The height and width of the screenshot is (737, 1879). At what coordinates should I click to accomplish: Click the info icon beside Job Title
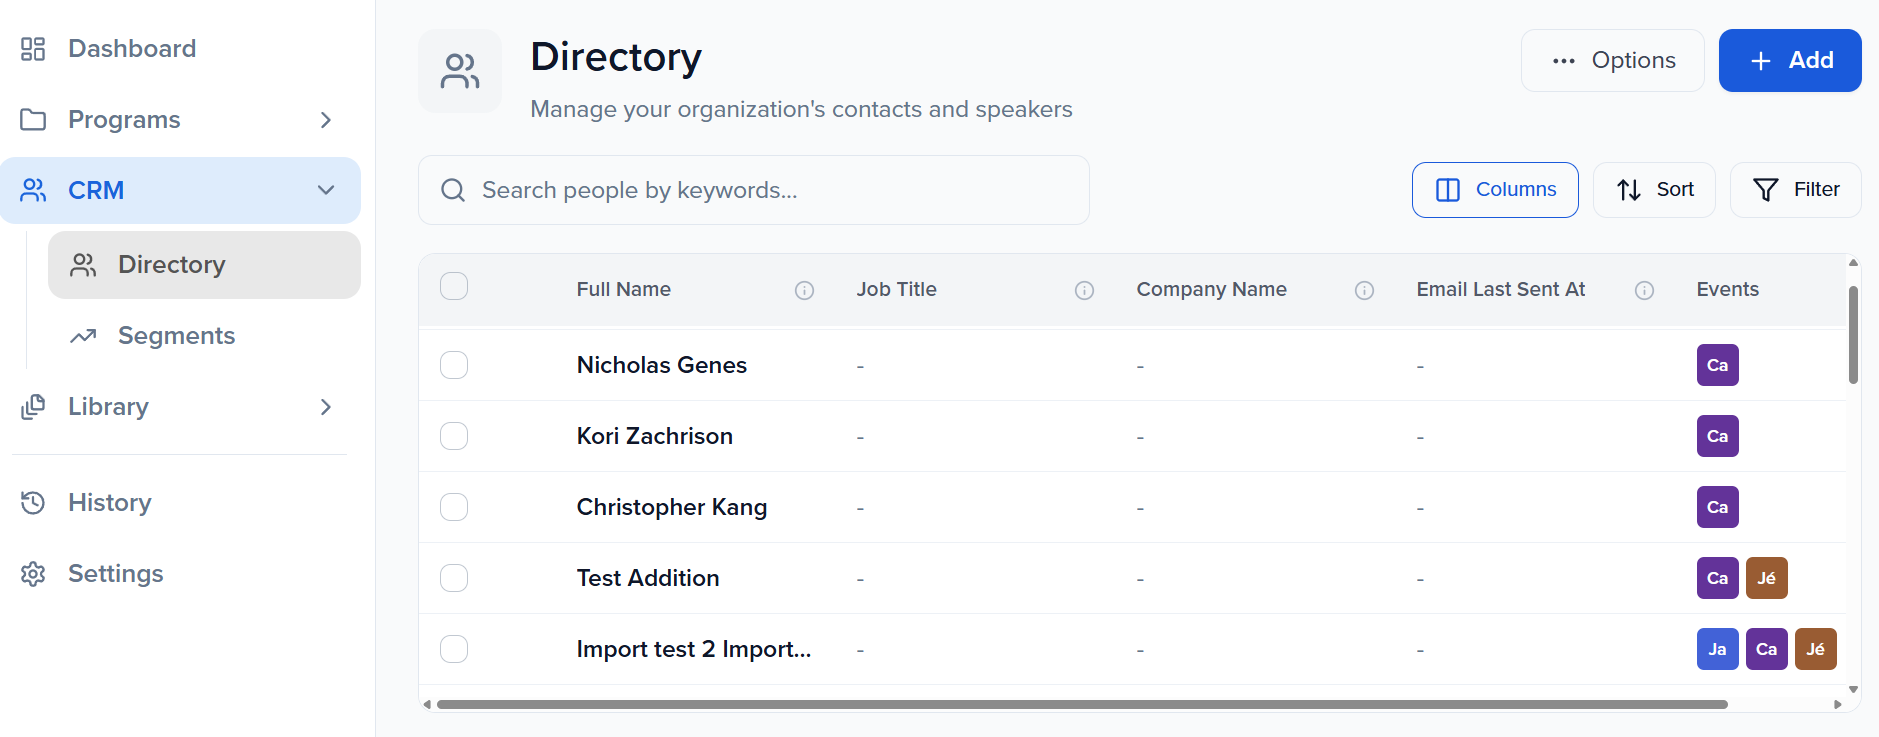pos(1084,290)
